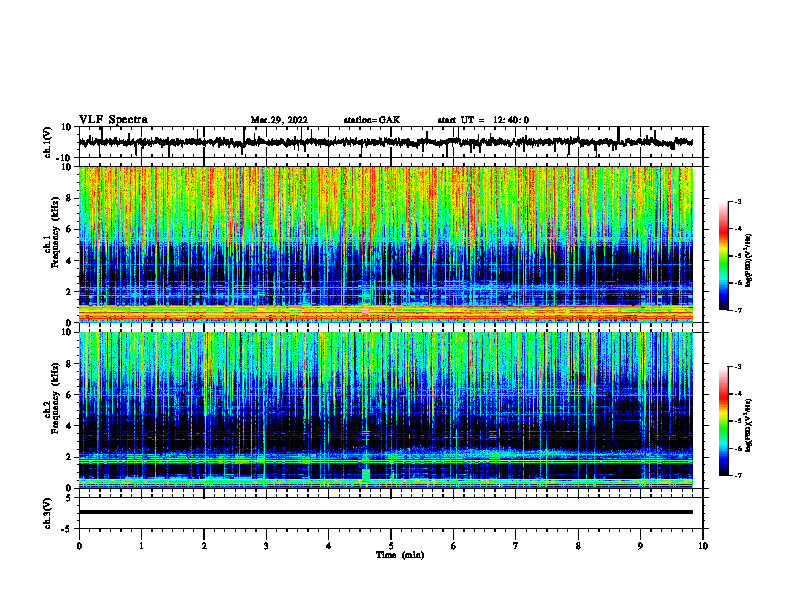
Task: Click the "-3" label on ch.1 color bar
Action: 737,202
